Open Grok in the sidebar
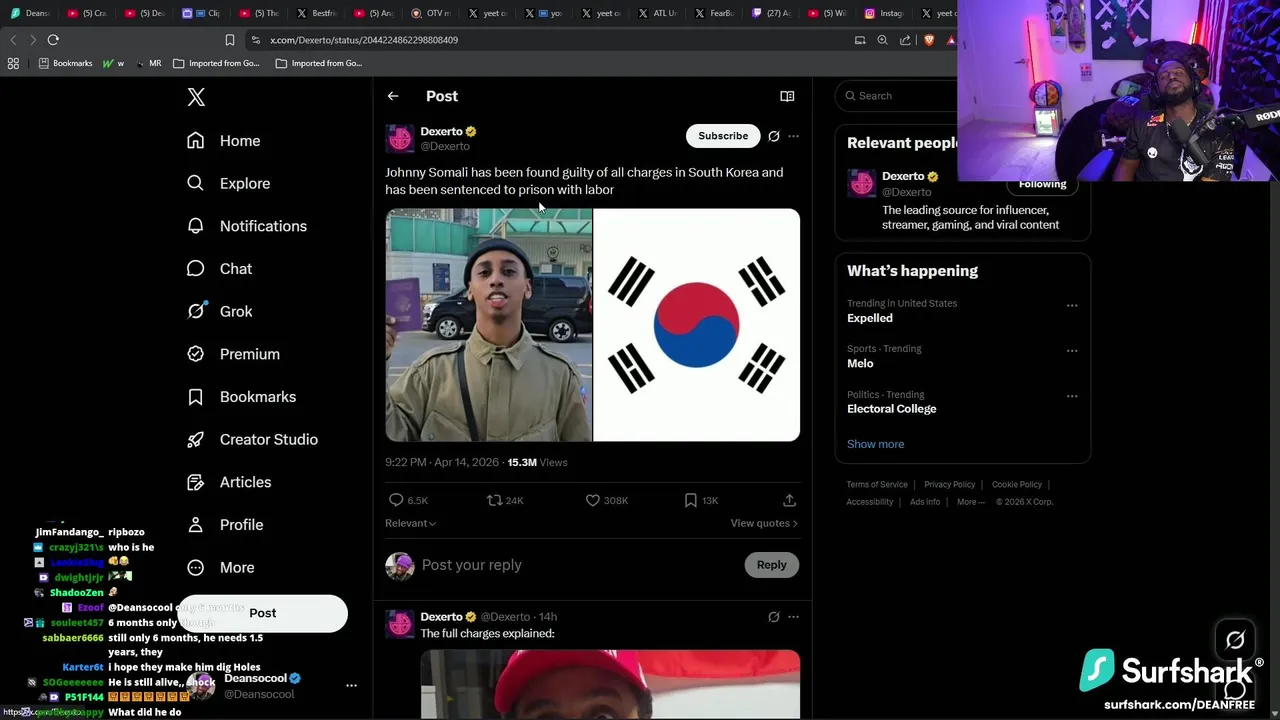Image resolution: width=1280 pixels, height=720 pixels. 220,311
